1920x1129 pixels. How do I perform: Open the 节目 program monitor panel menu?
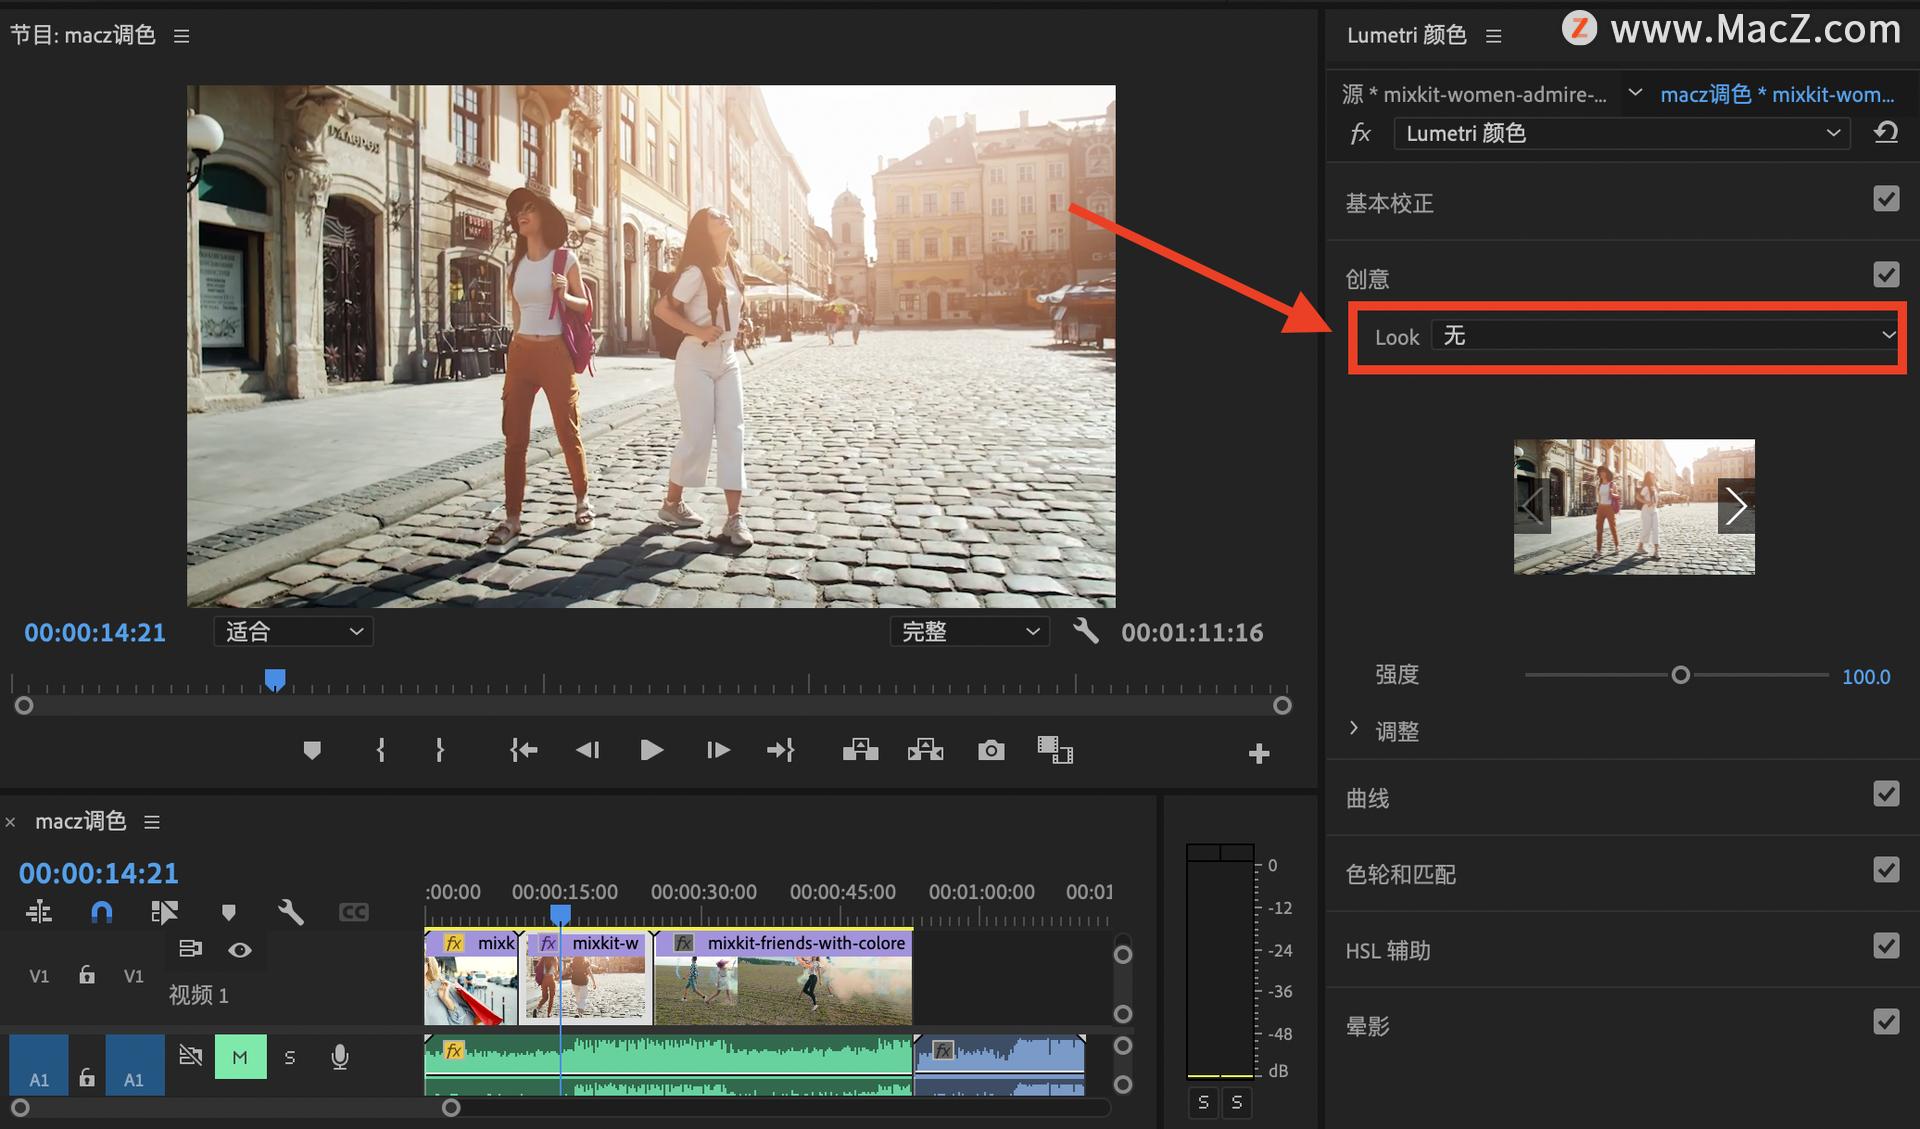(x=181, y=36)
